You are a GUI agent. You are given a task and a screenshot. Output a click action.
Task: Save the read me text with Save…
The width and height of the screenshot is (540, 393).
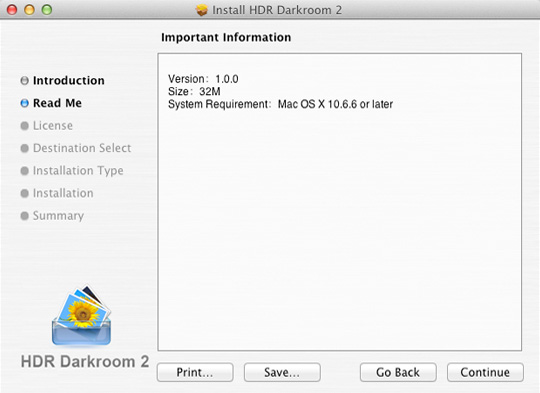coord(282,372)
